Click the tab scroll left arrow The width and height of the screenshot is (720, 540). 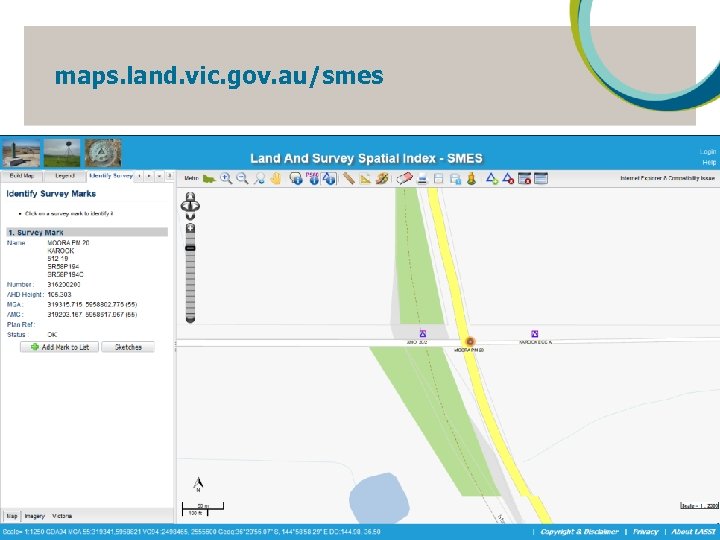coord(140,176)
